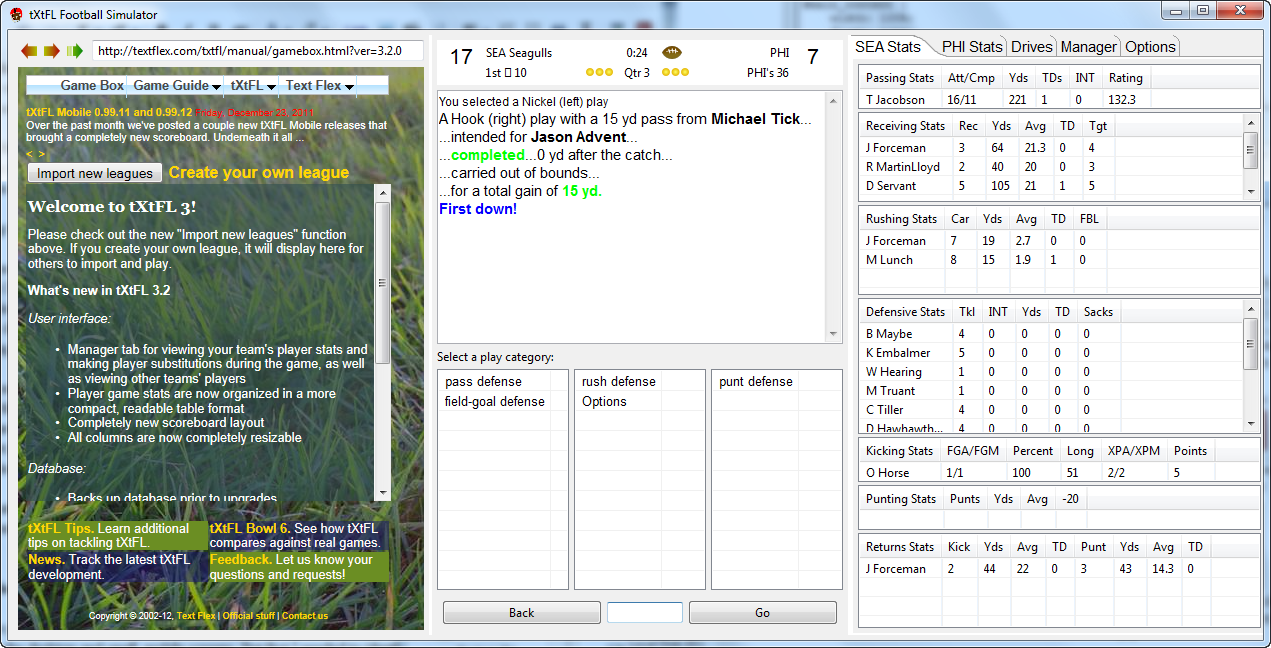Viewport: 1271px width, 648px height.
Task: Open the Text Flex dropdown menu
Action: pyautogui.click(x=320, y=86)
